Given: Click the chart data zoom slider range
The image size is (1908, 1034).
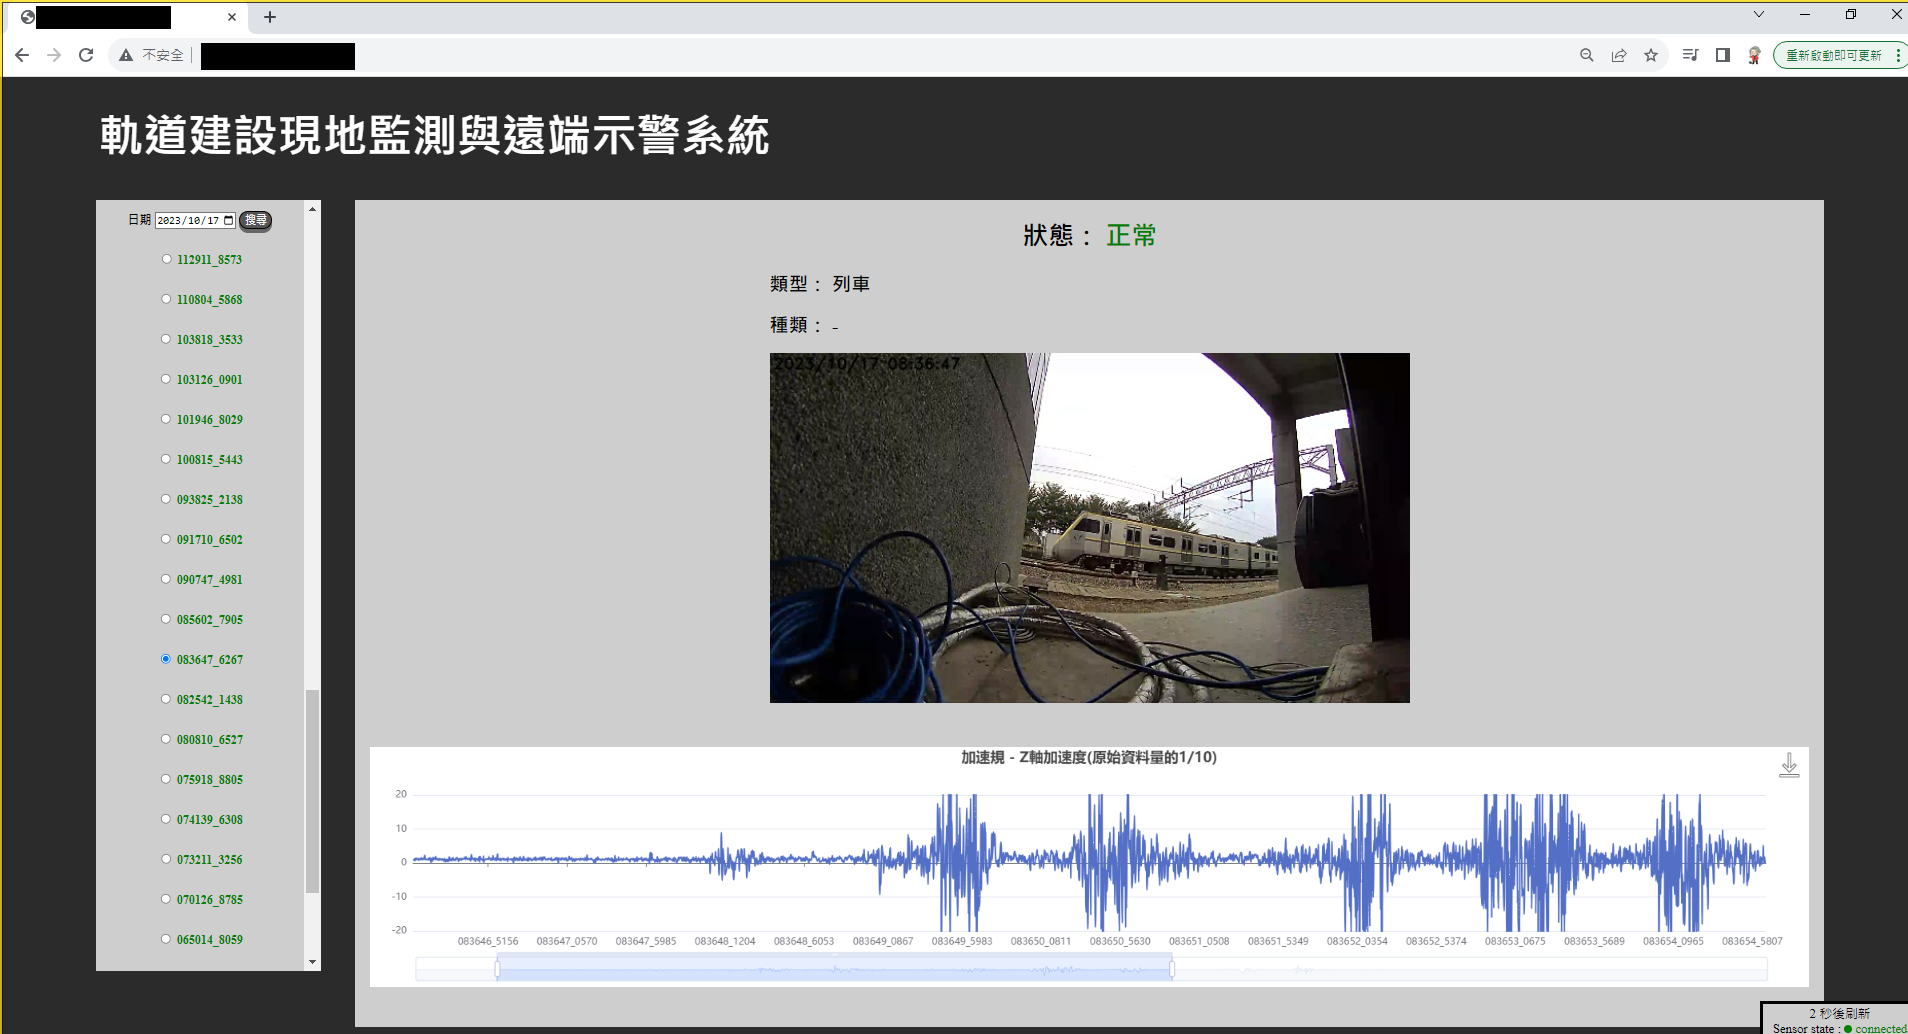Looking at the screenshot, I should [x=834, y=968].
